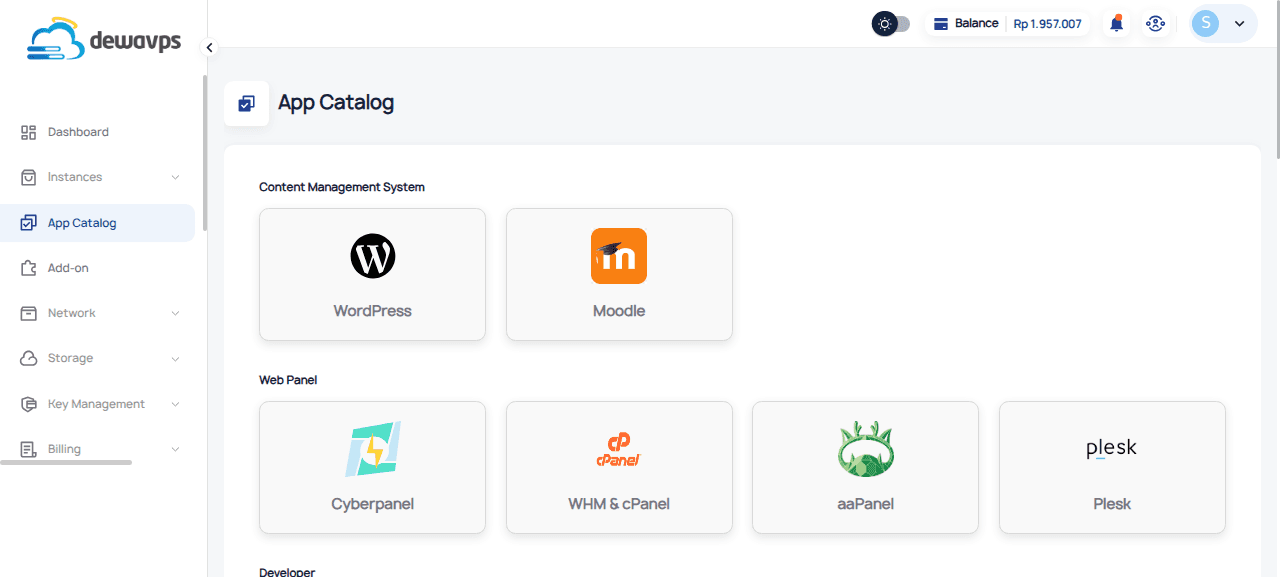This screenshot has width=1280, height=577.
Task: Open the Add-on puzzle icon
Action: coord(29,267)
